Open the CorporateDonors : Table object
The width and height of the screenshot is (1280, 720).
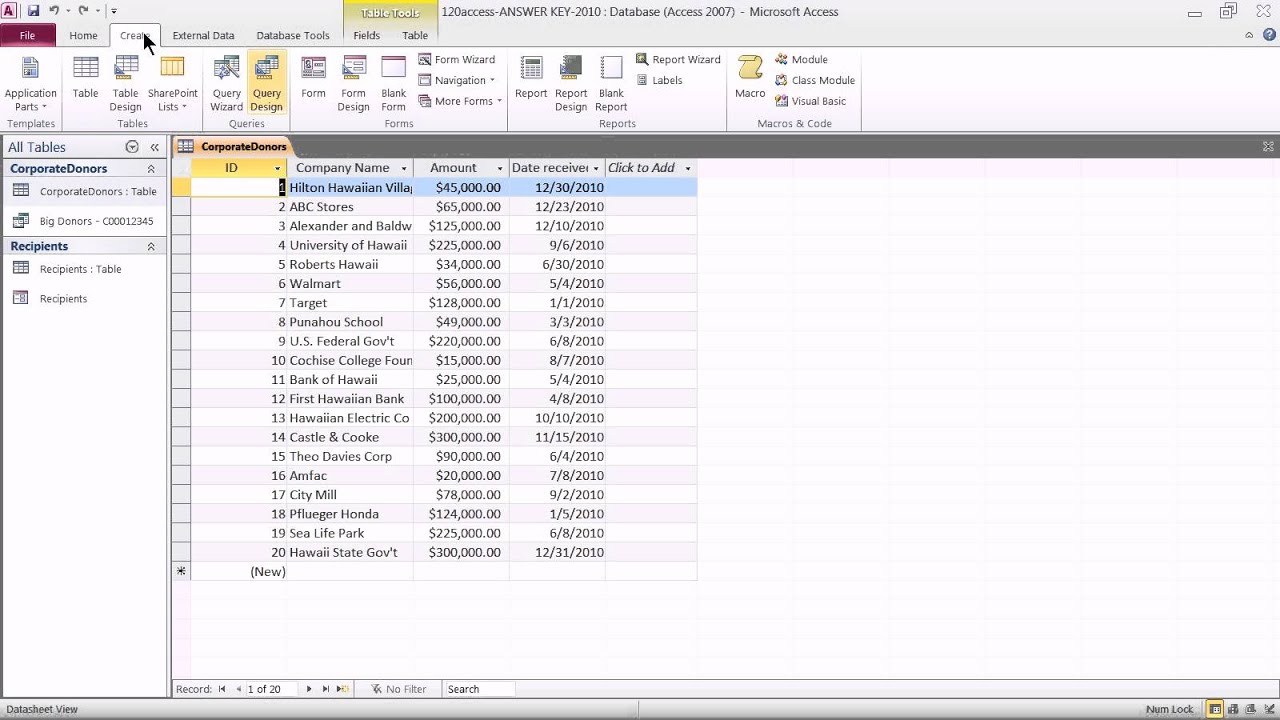click(86, 191)
